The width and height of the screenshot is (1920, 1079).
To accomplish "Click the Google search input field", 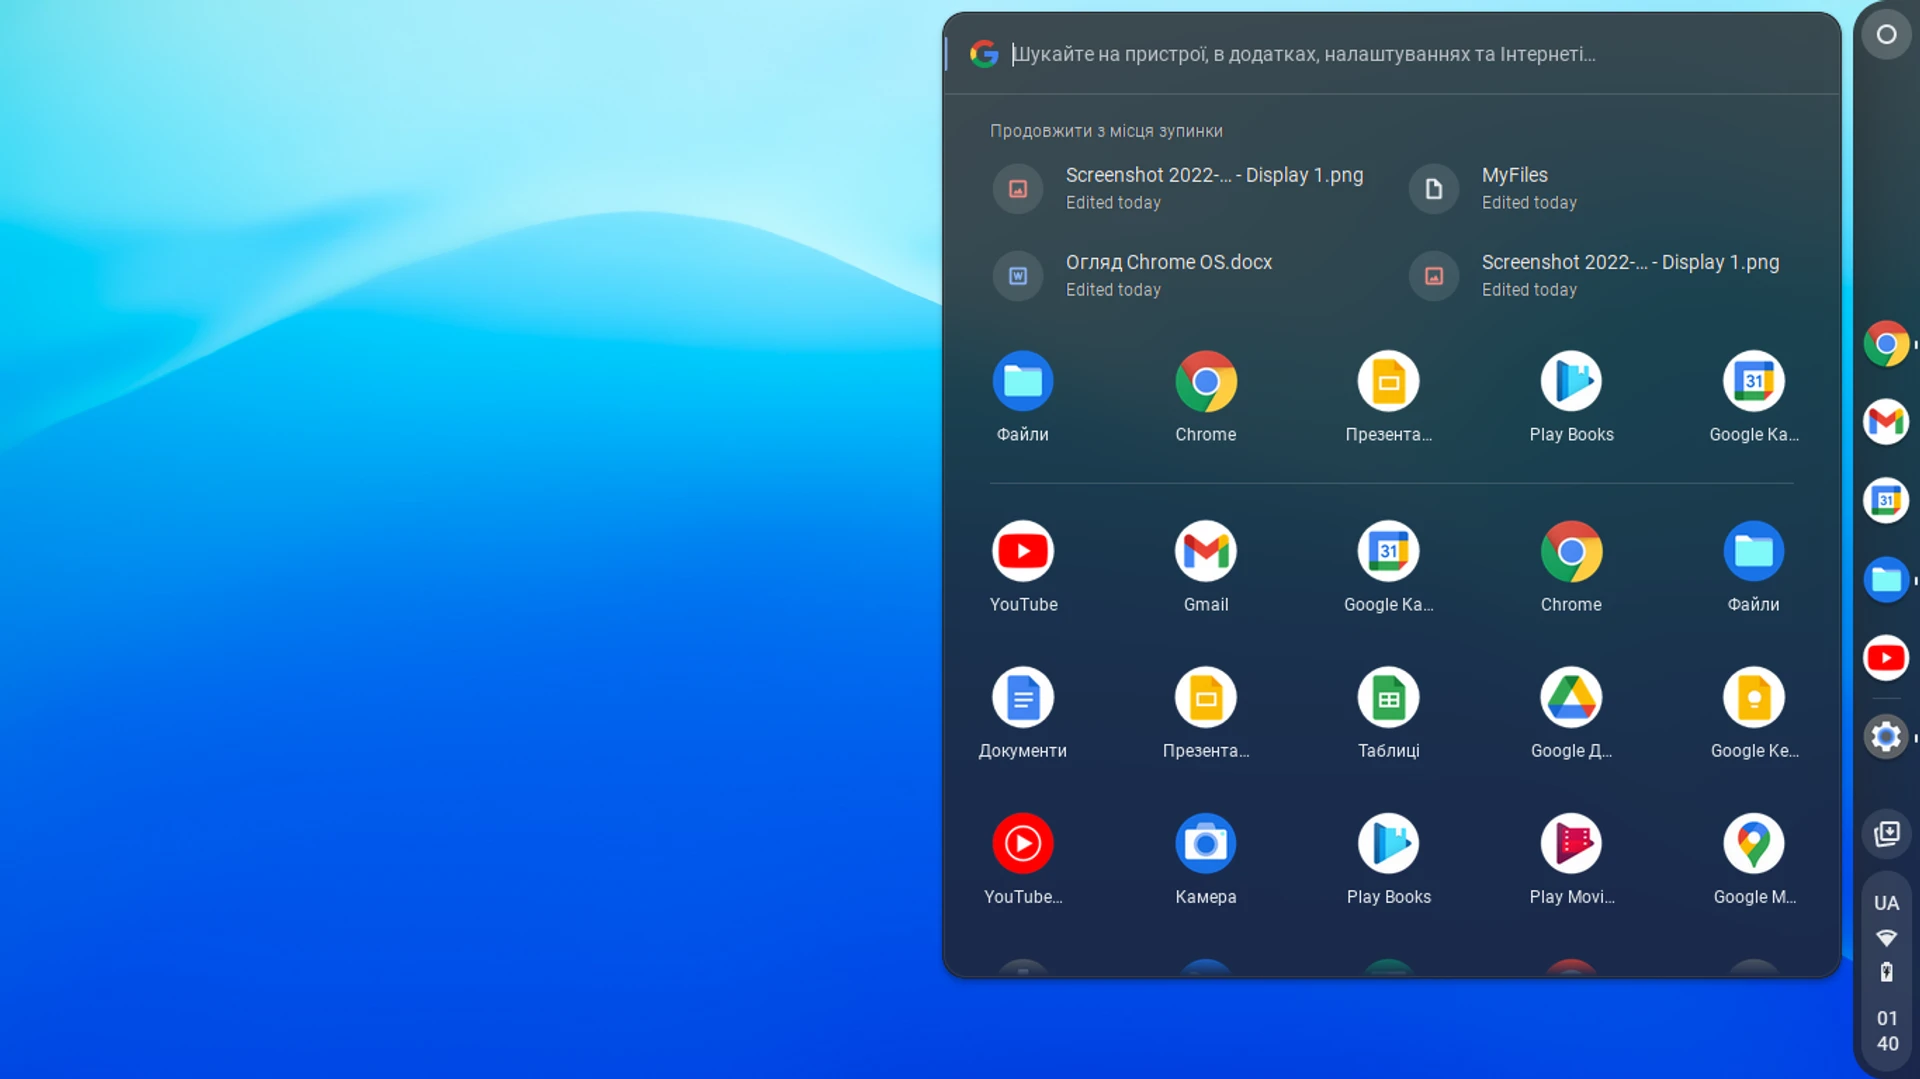I will 1300,54.
